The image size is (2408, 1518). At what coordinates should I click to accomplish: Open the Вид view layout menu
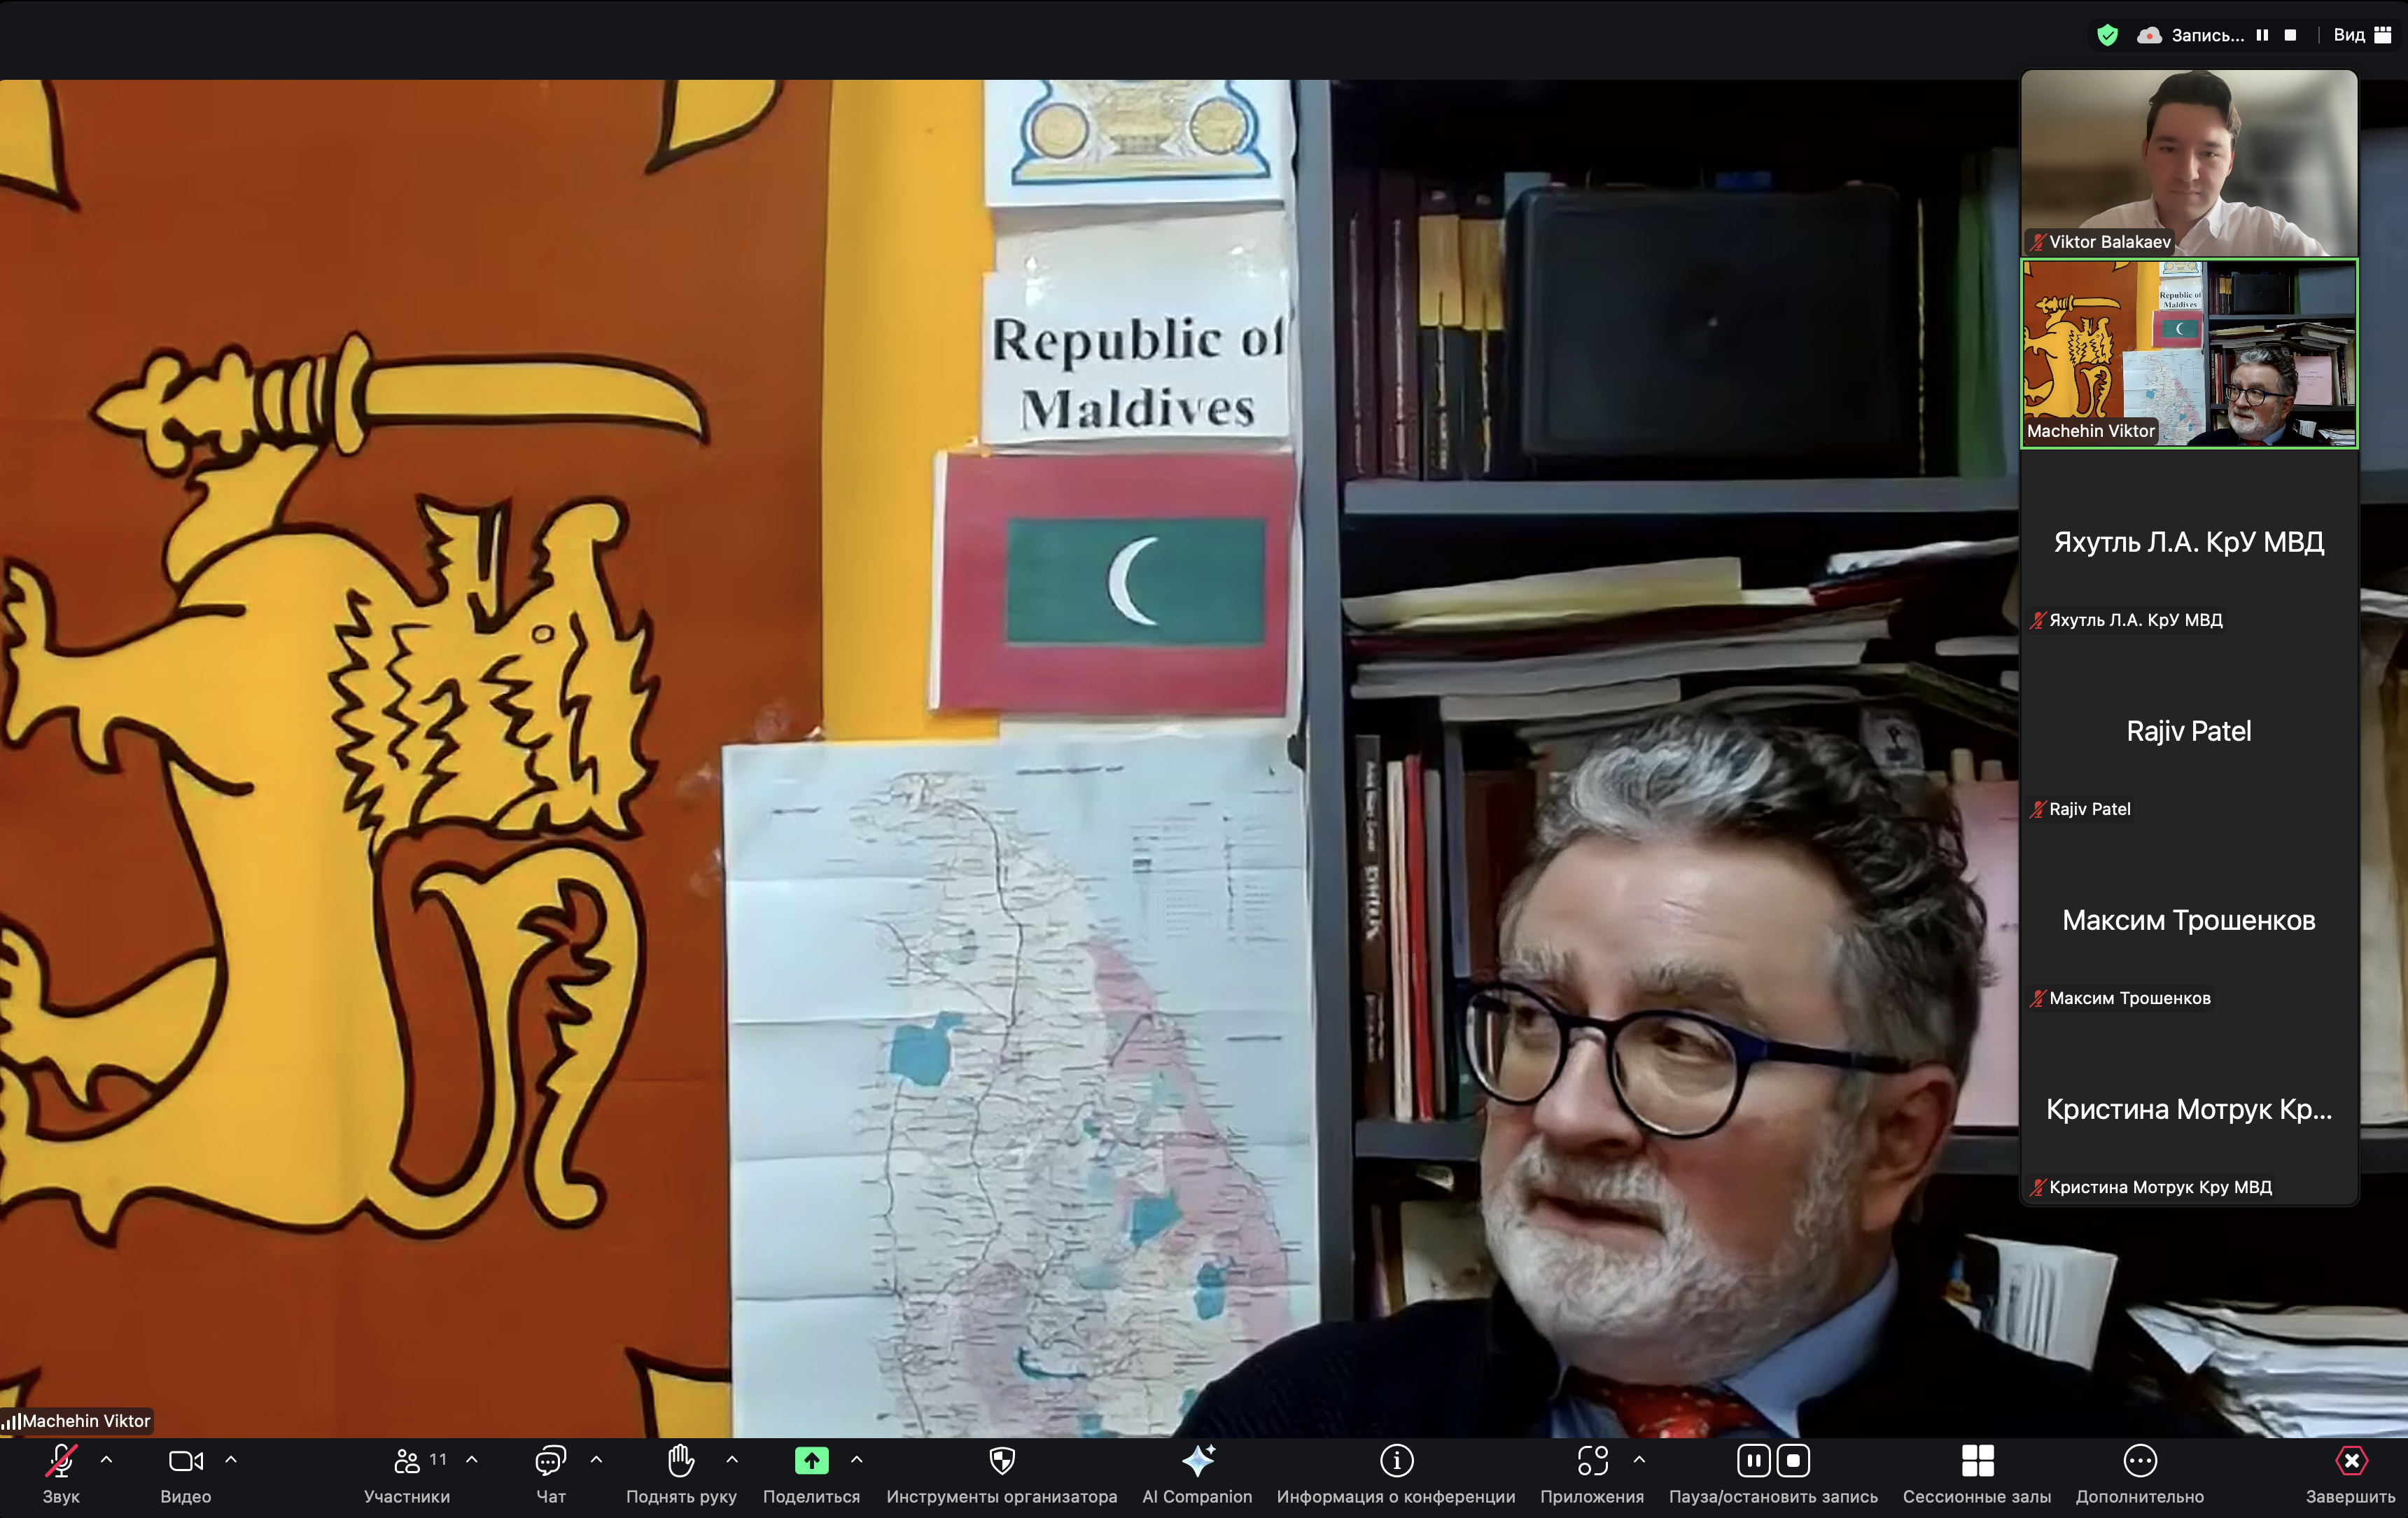click(x=2362, y=35)
